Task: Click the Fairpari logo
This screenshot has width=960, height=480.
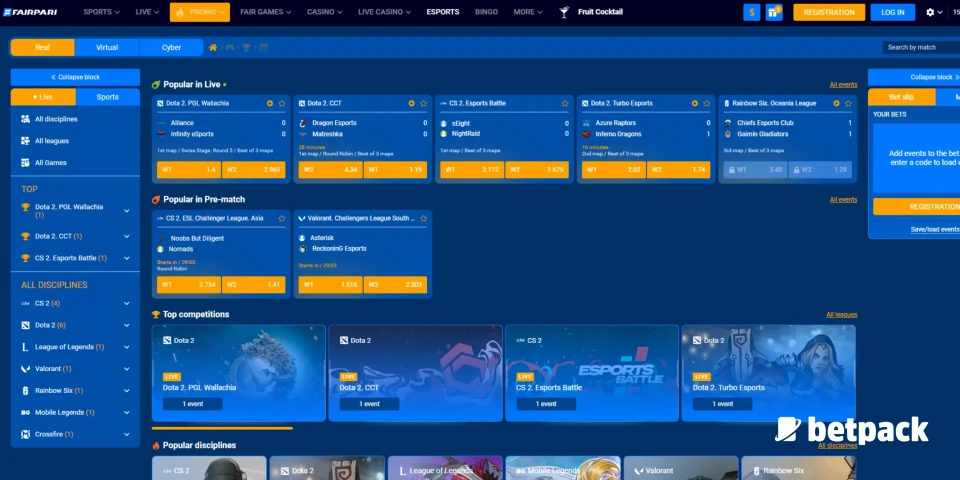Action: click(x=30, y=12)
